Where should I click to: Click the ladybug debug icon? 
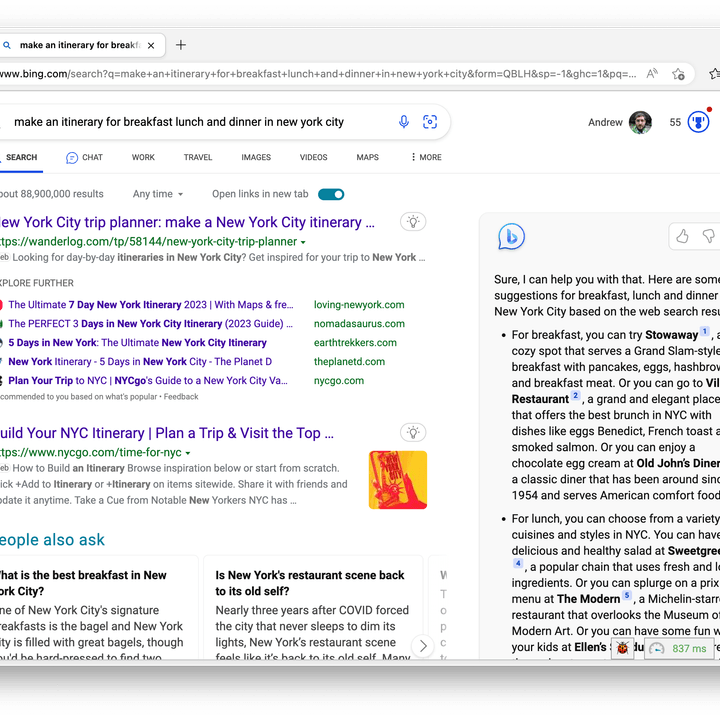pyautogui.click(x=623, y=648)
